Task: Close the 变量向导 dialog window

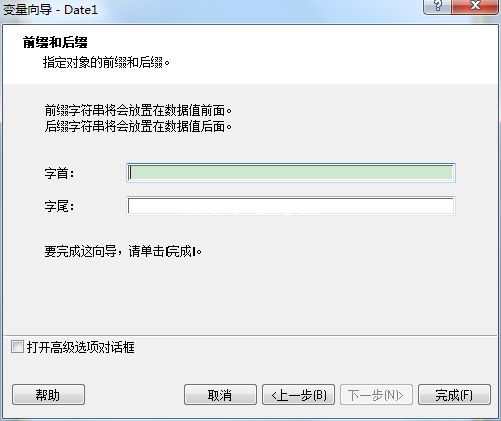Action: (x=475, y=7)
